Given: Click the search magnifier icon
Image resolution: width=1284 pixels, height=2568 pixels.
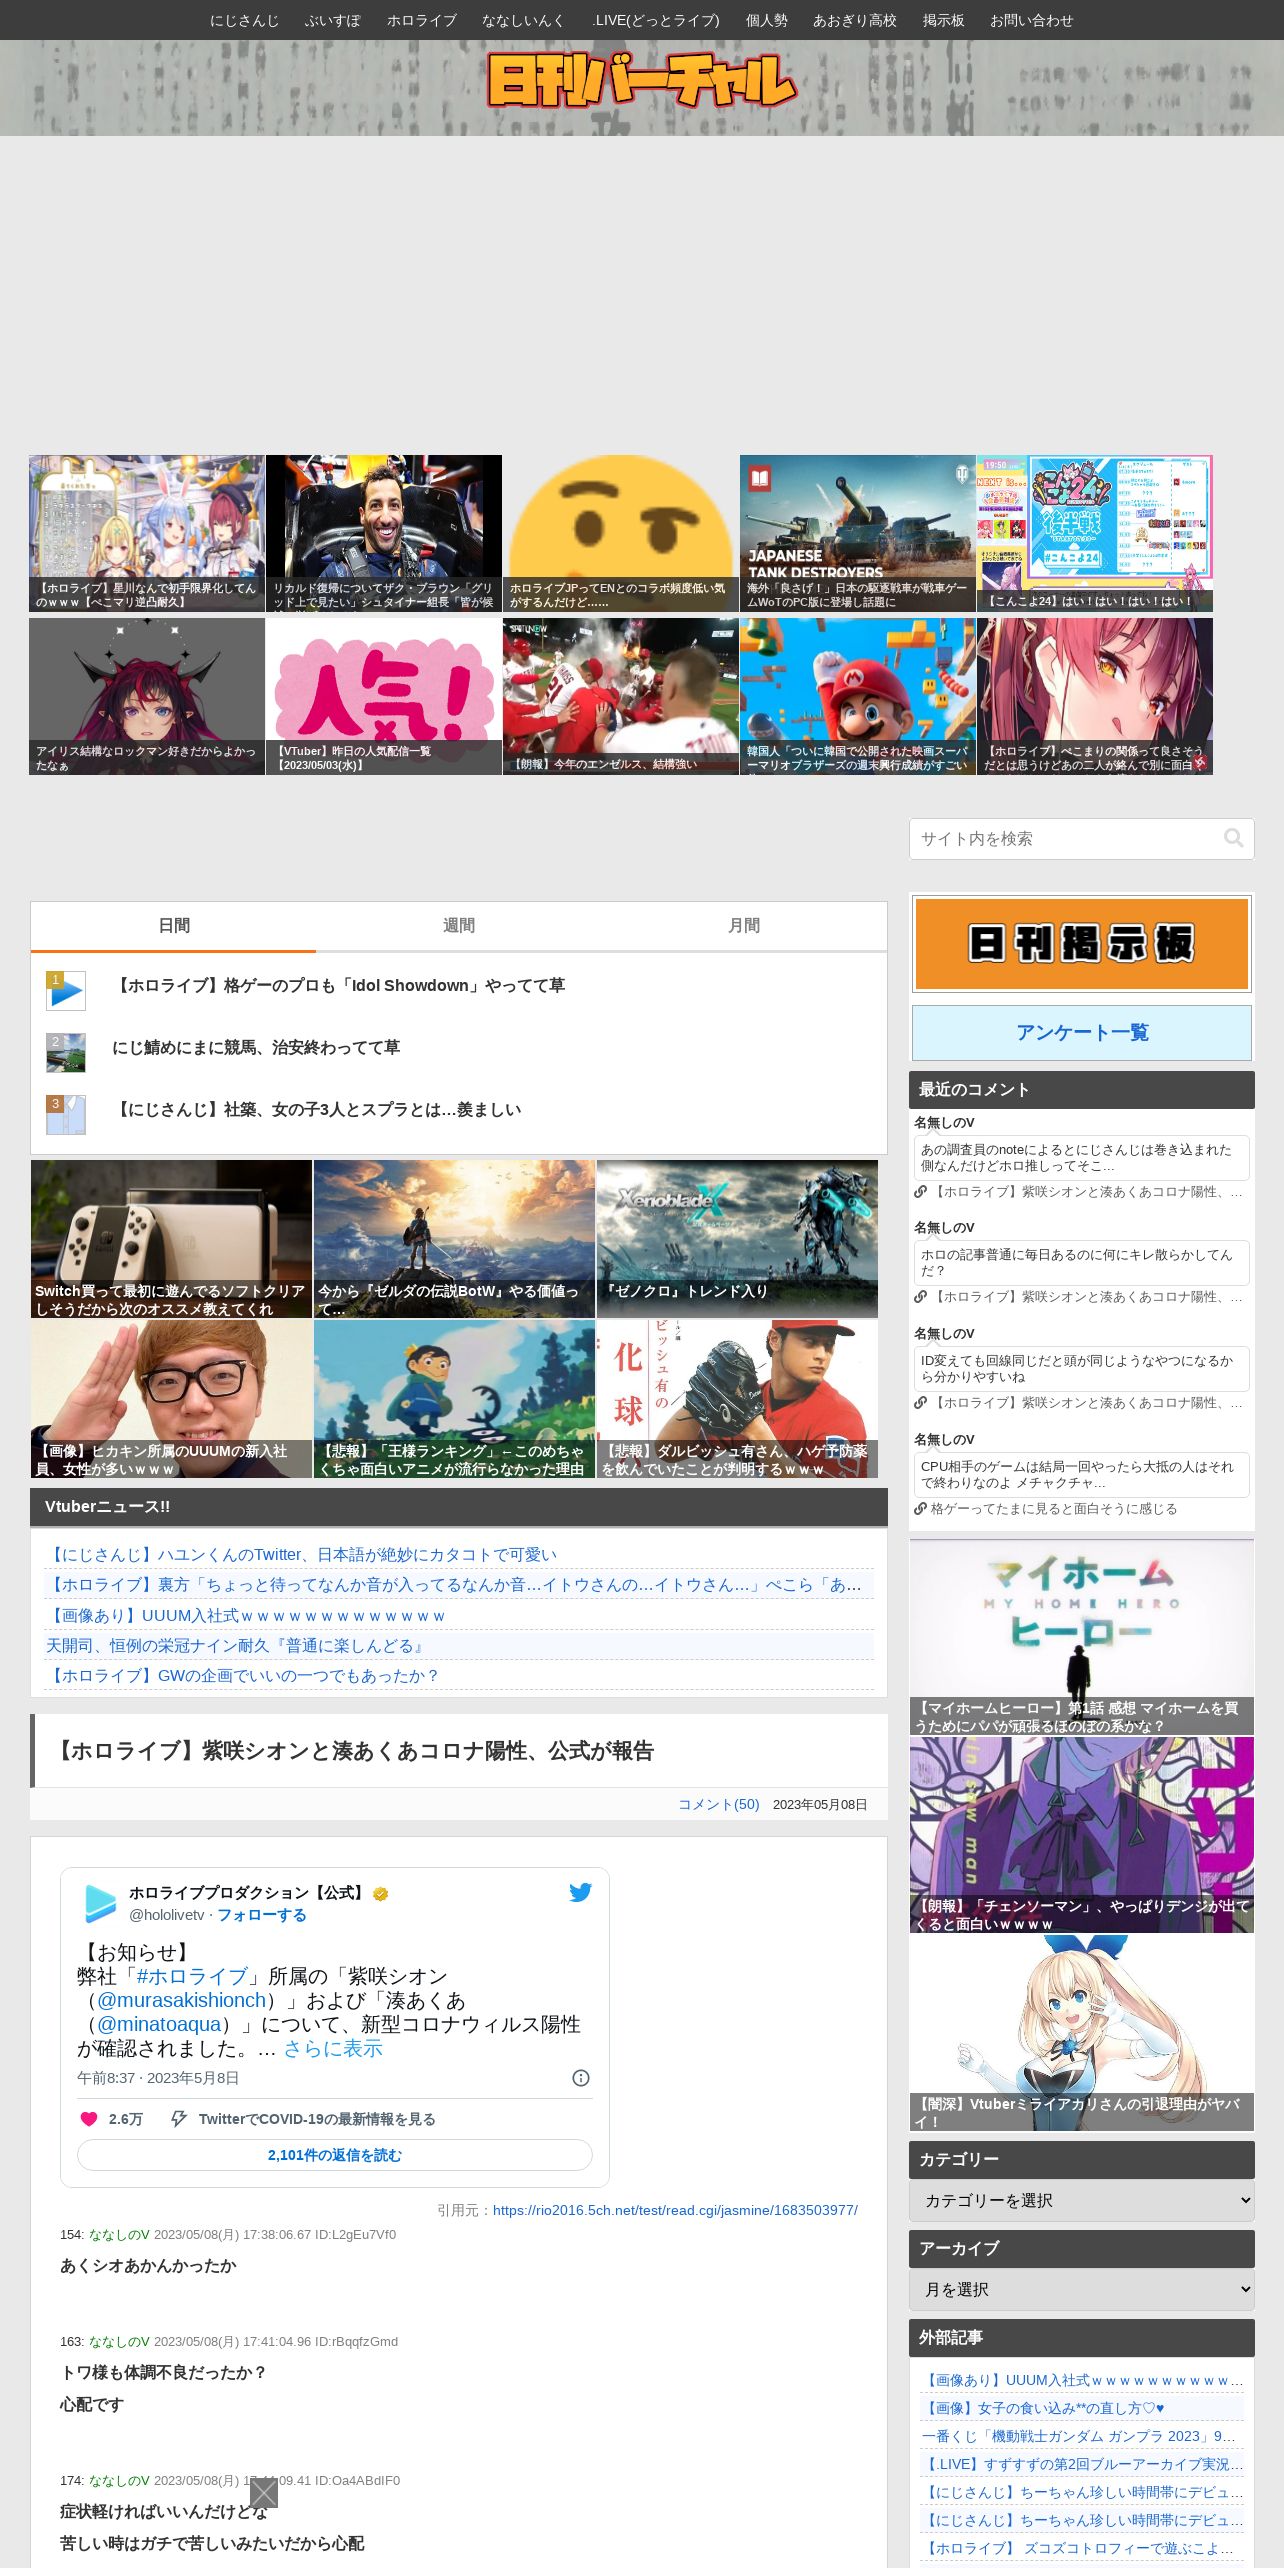Looking at the screenshot, I should (x=1233, y=838).
